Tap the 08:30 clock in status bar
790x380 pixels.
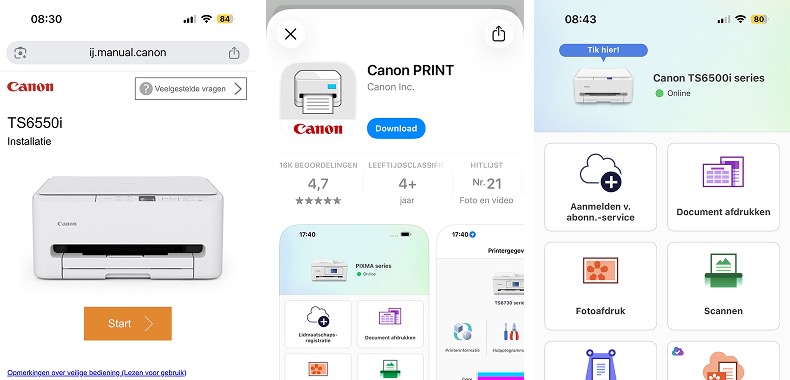click(x=46, y=19)
